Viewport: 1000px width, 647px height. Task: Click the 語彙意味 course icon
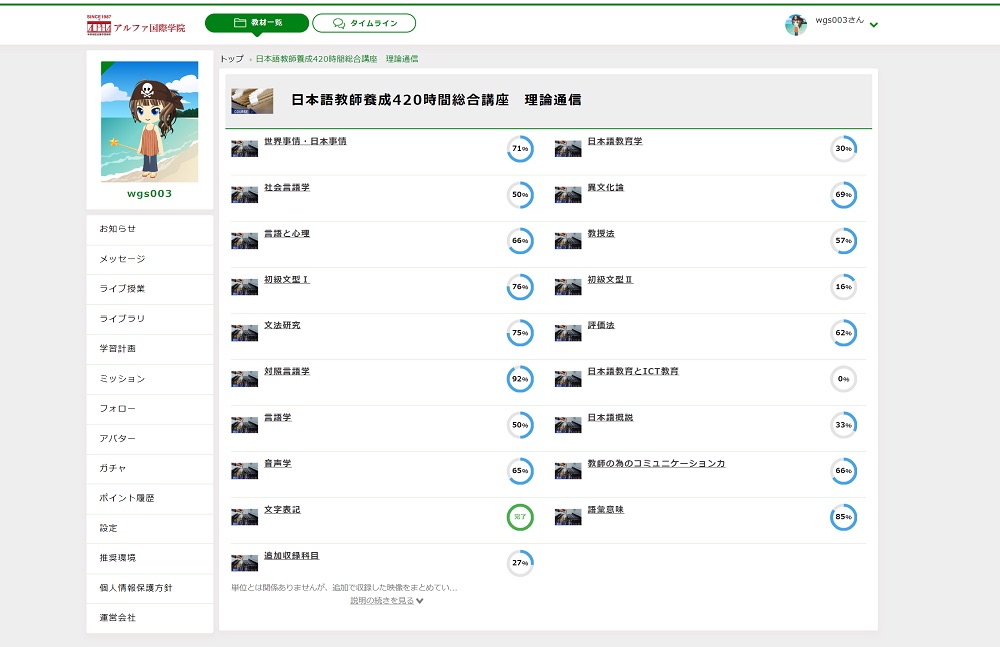pyautogui.click(x=568, y=517)
